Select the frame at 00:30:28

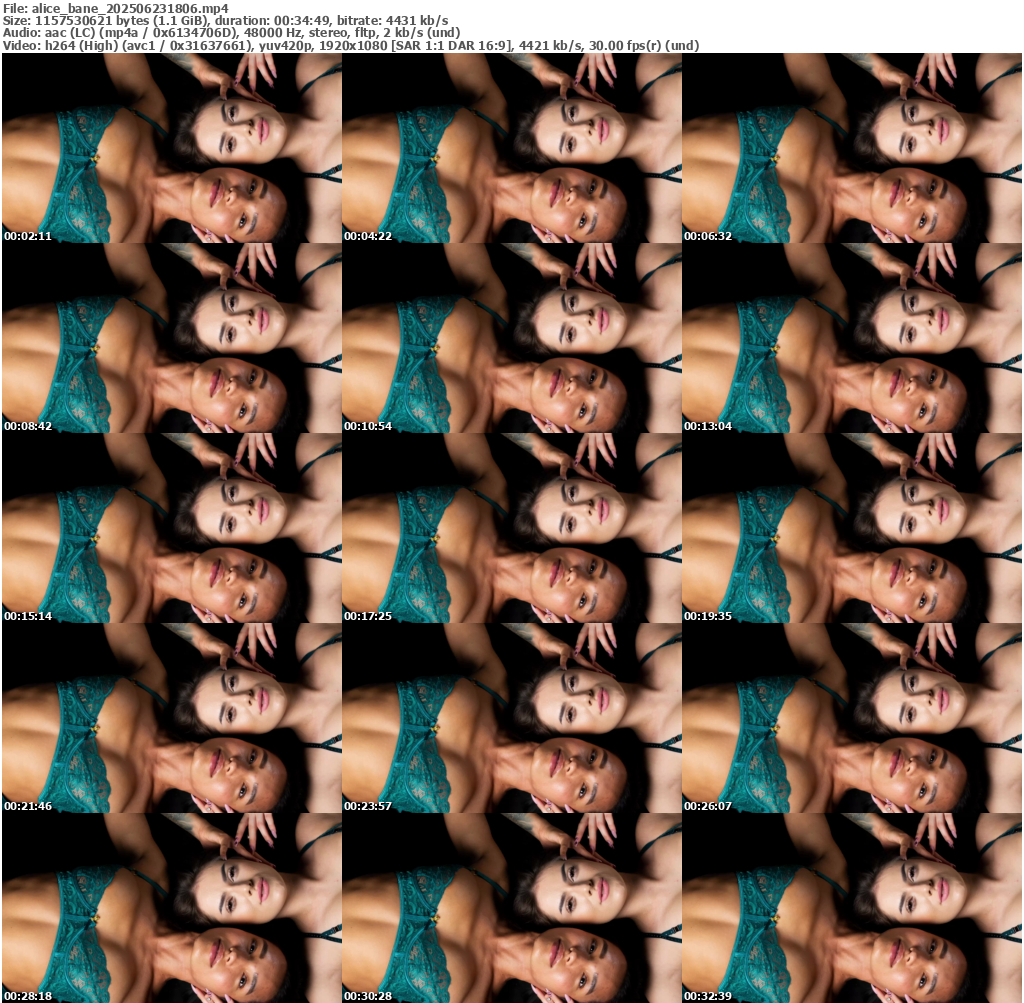pos(511,908)
